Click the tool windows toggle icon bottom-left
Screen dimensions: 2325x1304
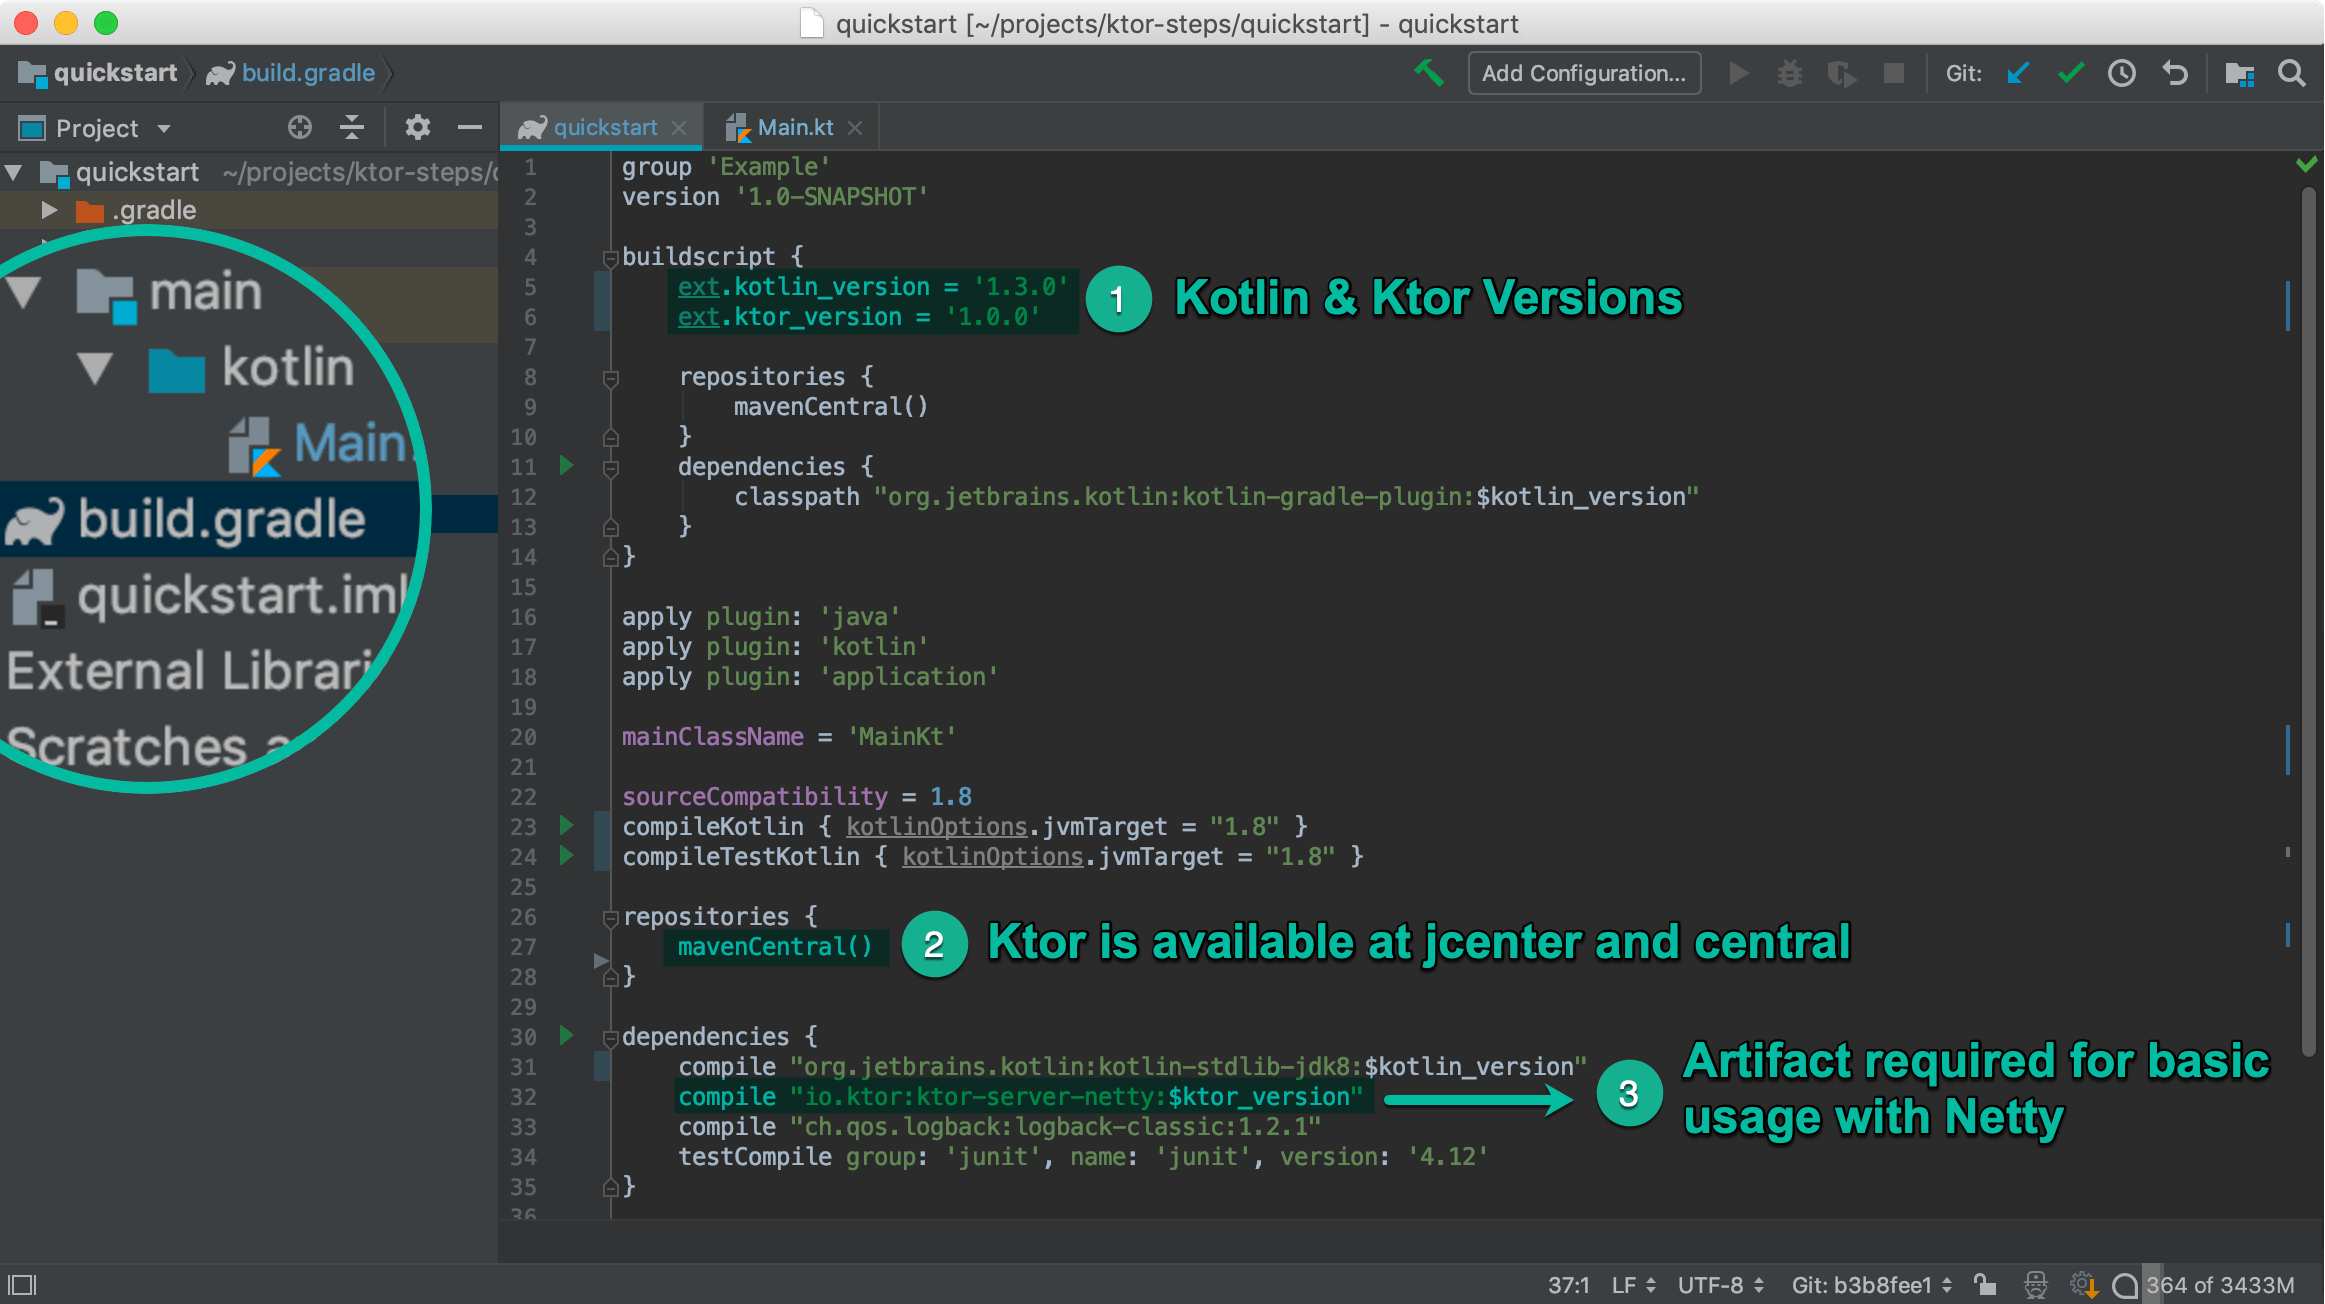tap(22, 1285)
